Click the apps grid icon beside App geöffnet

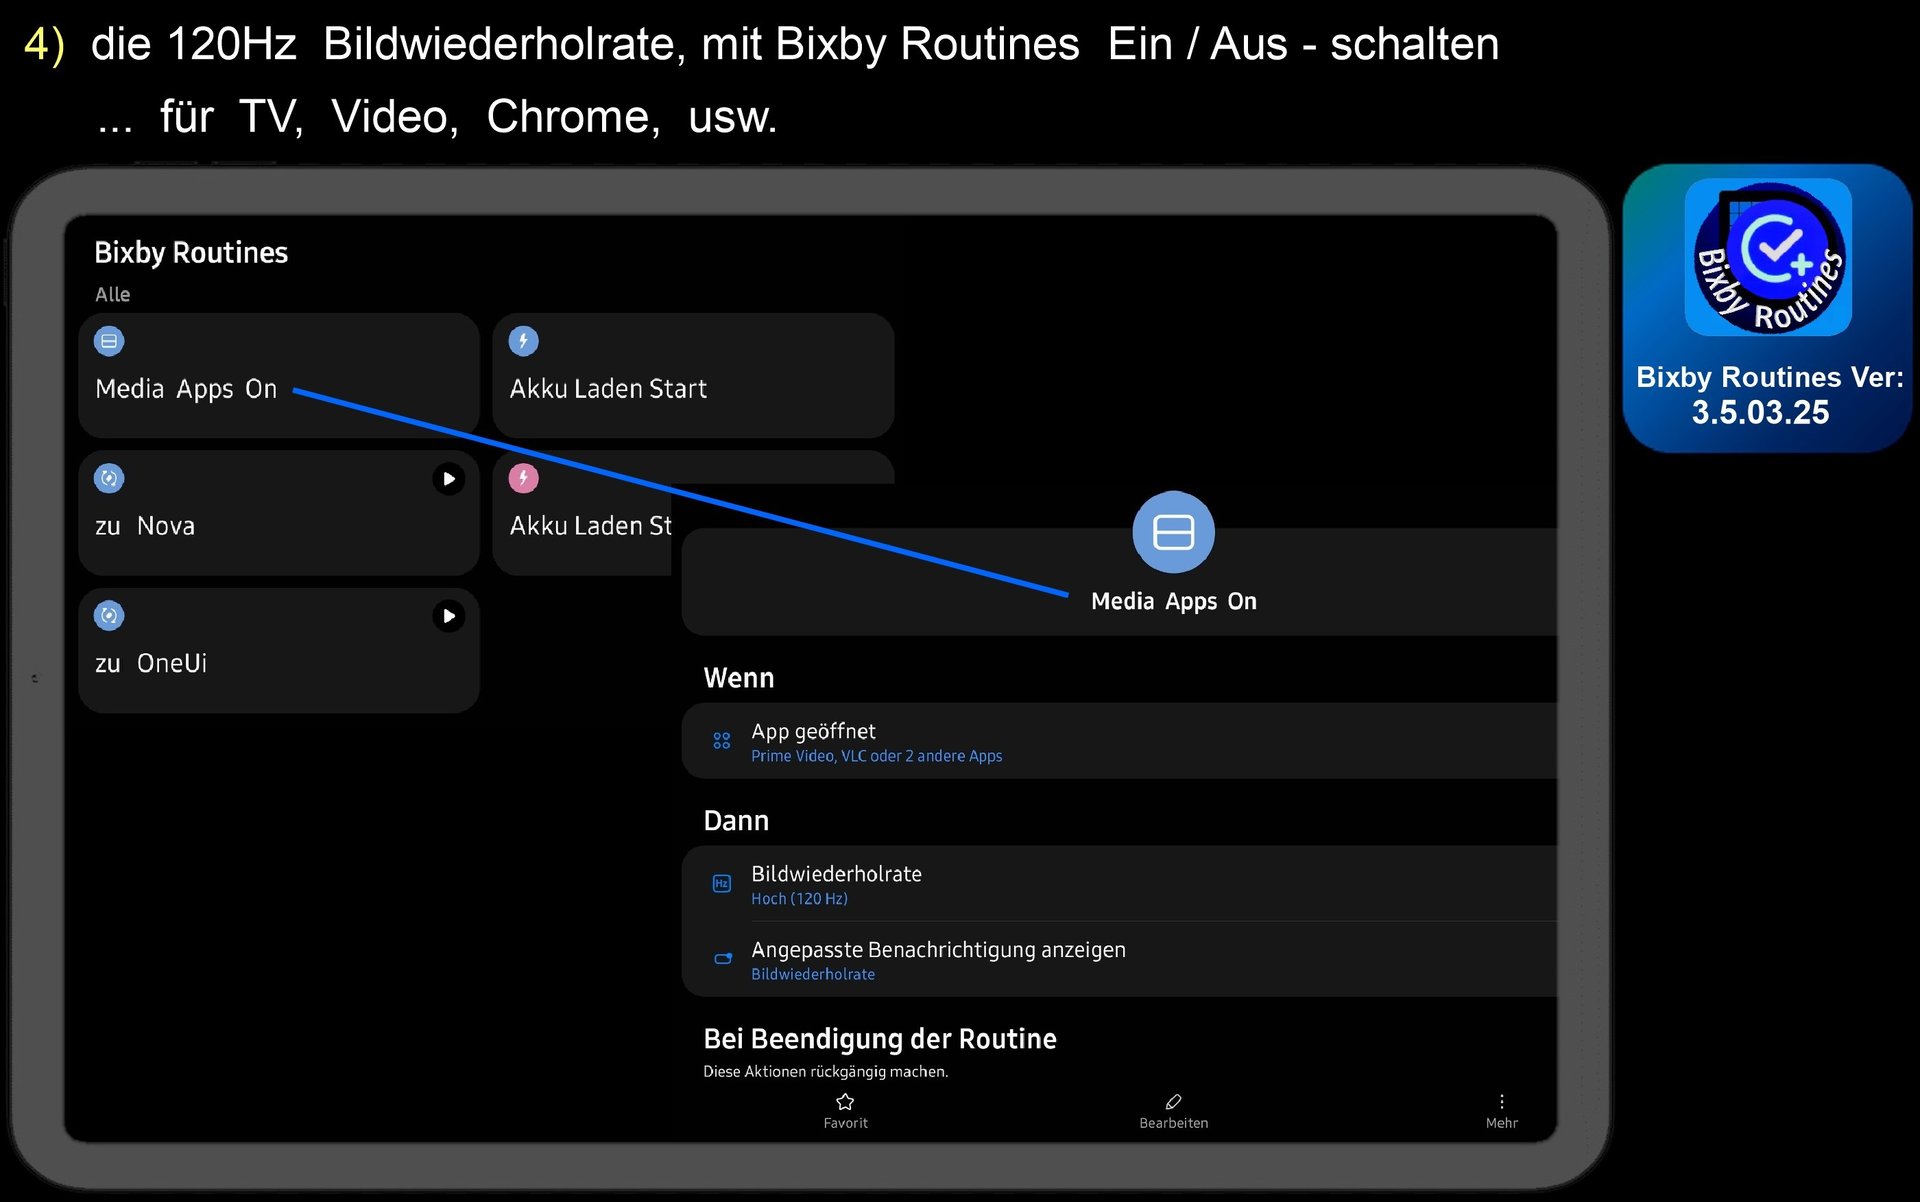pos(721,741)
